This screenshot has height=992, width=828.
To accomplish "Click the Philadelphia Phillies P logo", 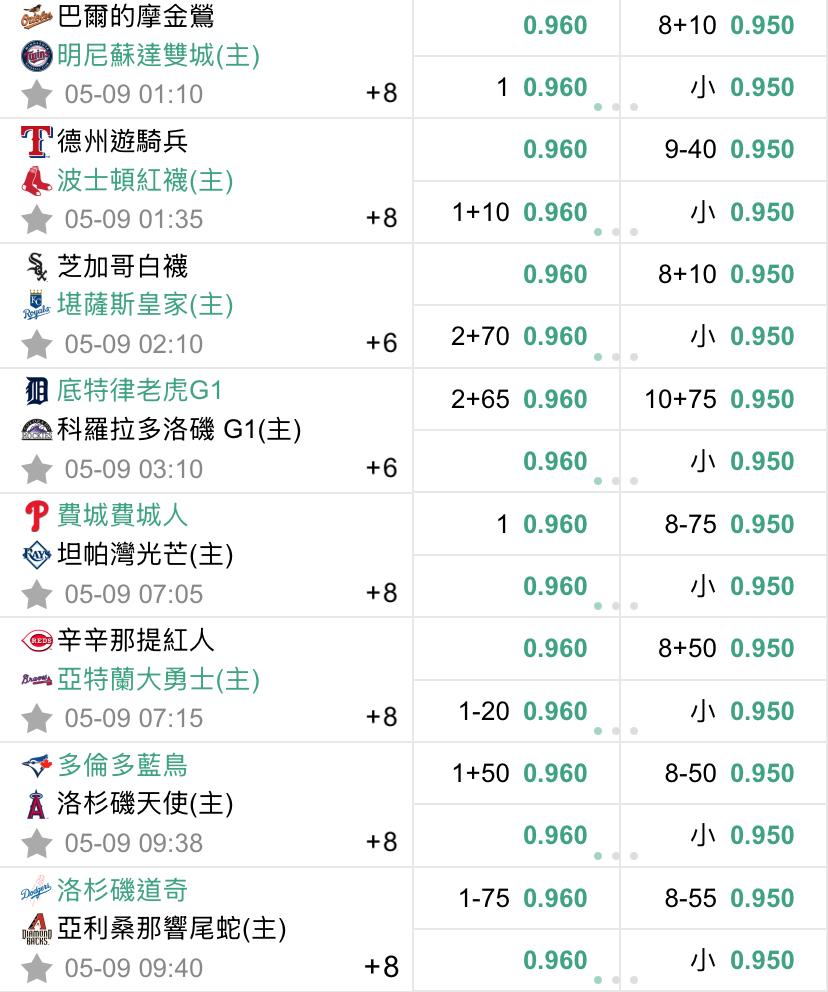I will 37,516.
